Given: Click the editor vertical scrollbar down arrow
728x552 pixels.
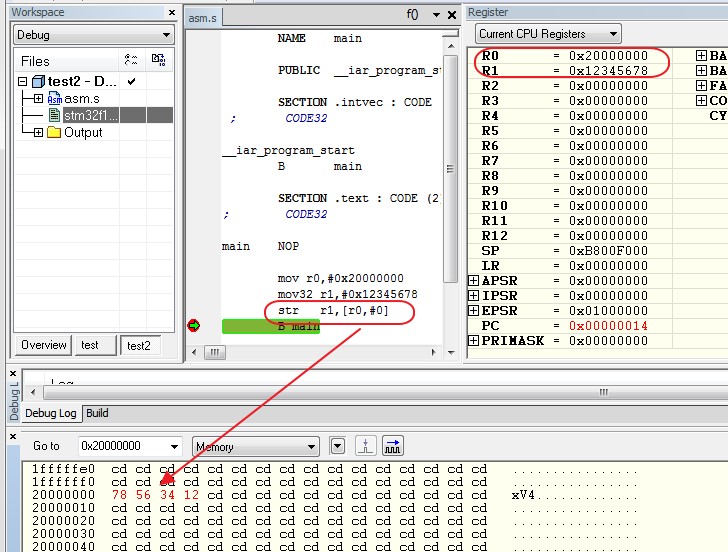Looking at the screenshot, I should tap(451, 352).
